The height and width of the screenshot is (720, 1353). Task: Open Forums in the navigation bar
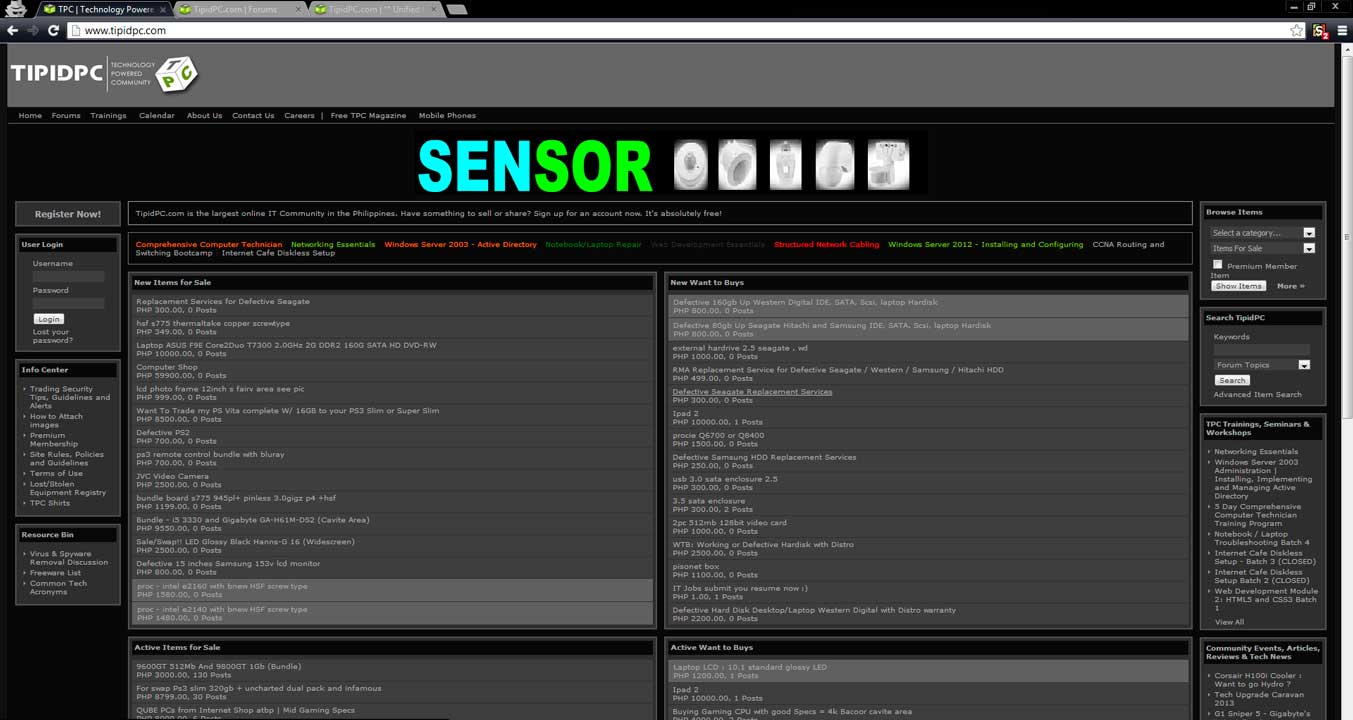[x=66, y=115]
